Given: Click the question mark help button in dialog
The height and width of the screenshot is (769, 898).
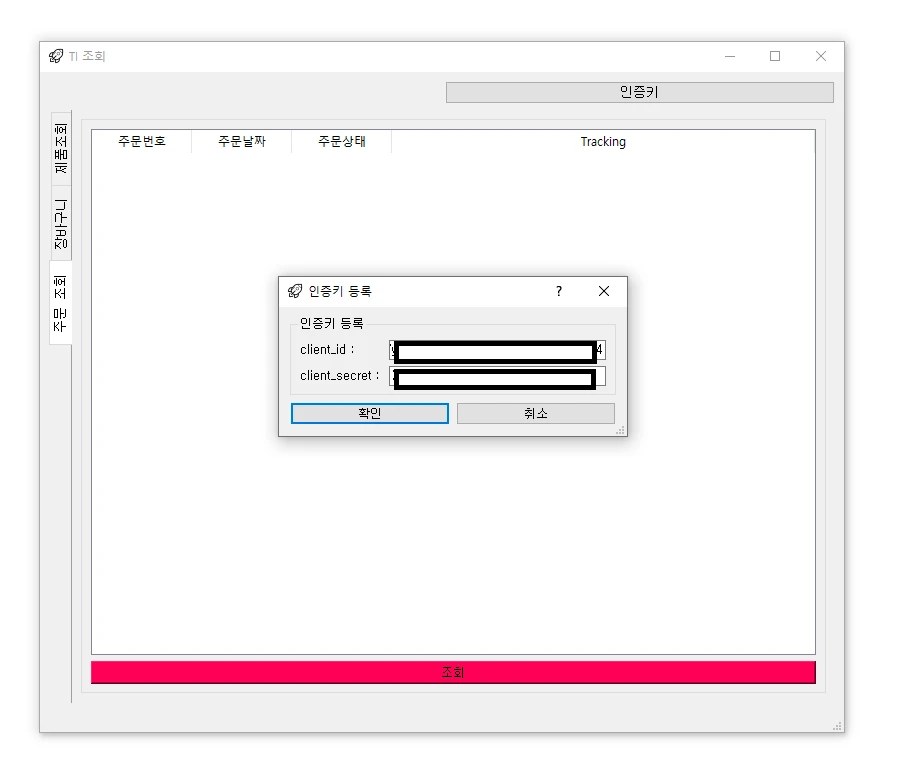Looking at the screenshot, I should (559, 291).
